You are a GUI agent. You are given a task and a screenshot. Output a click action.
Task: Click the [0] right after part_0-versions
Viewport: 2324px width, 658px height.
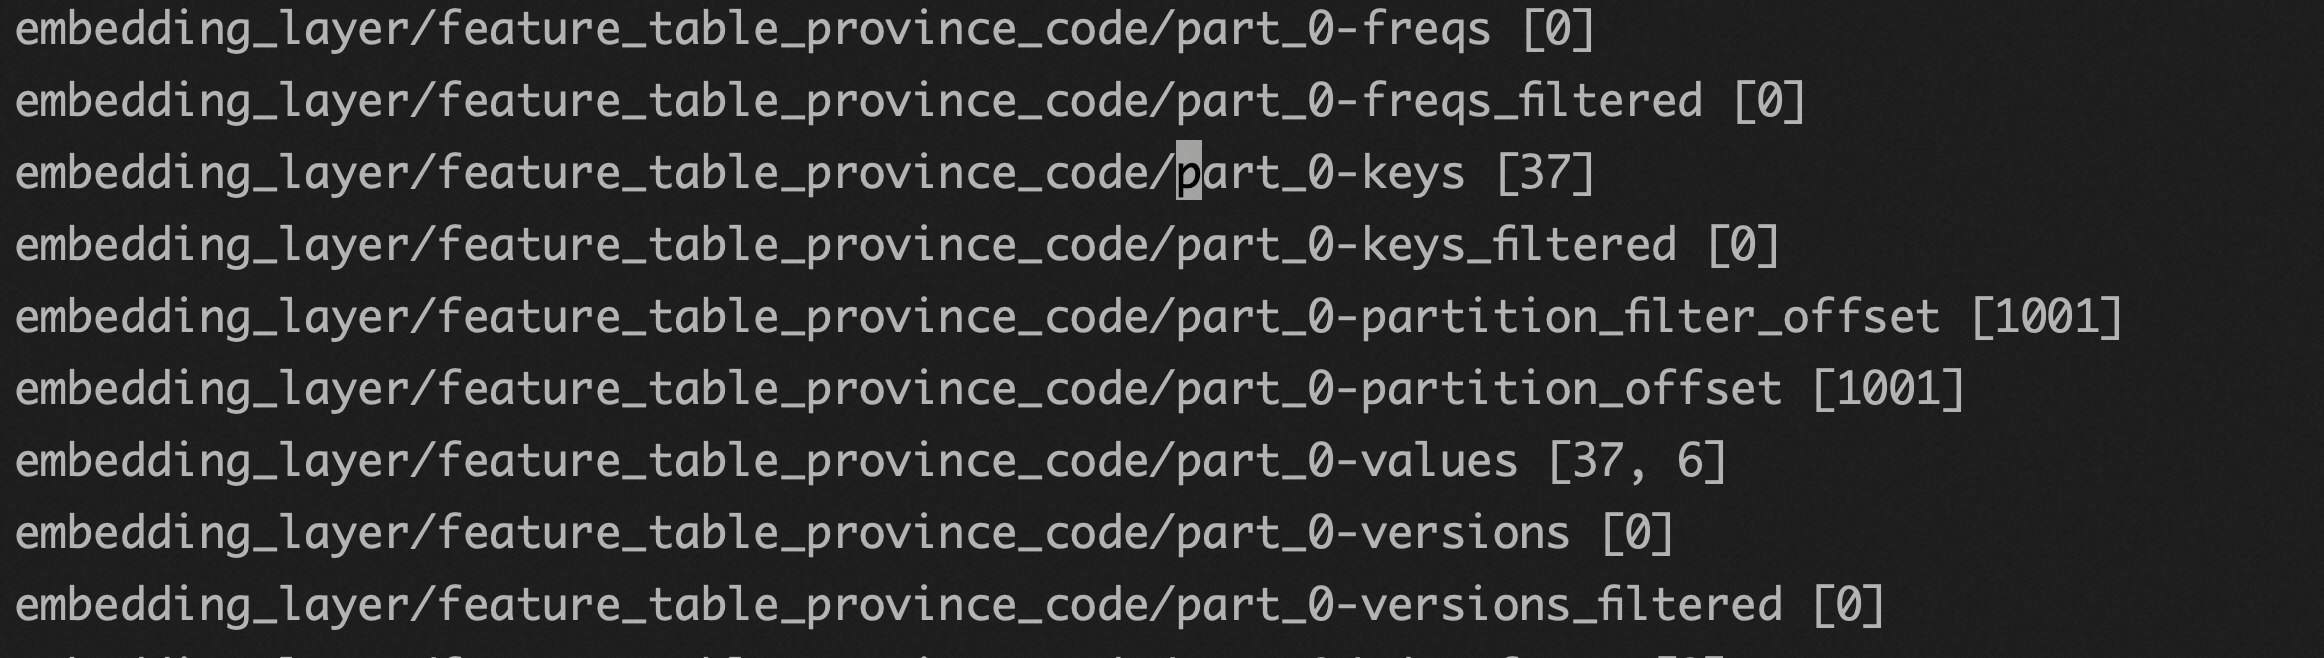point(1636,533)
